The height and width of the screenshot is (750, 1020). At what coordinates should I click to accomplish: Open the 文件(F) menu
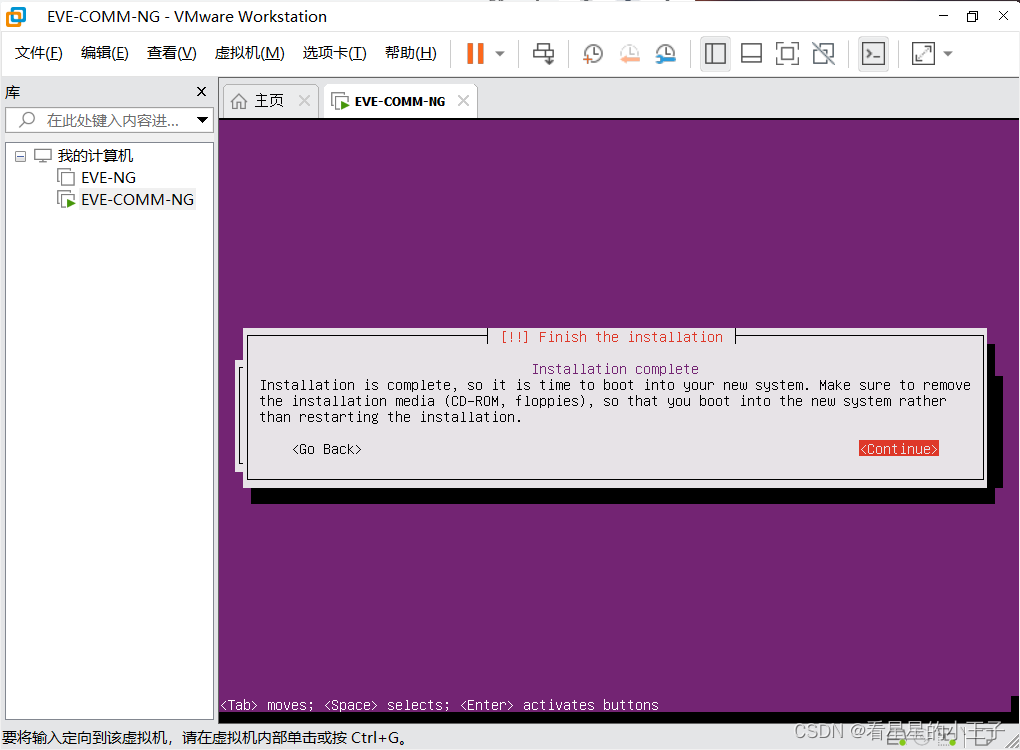[38, 53]
